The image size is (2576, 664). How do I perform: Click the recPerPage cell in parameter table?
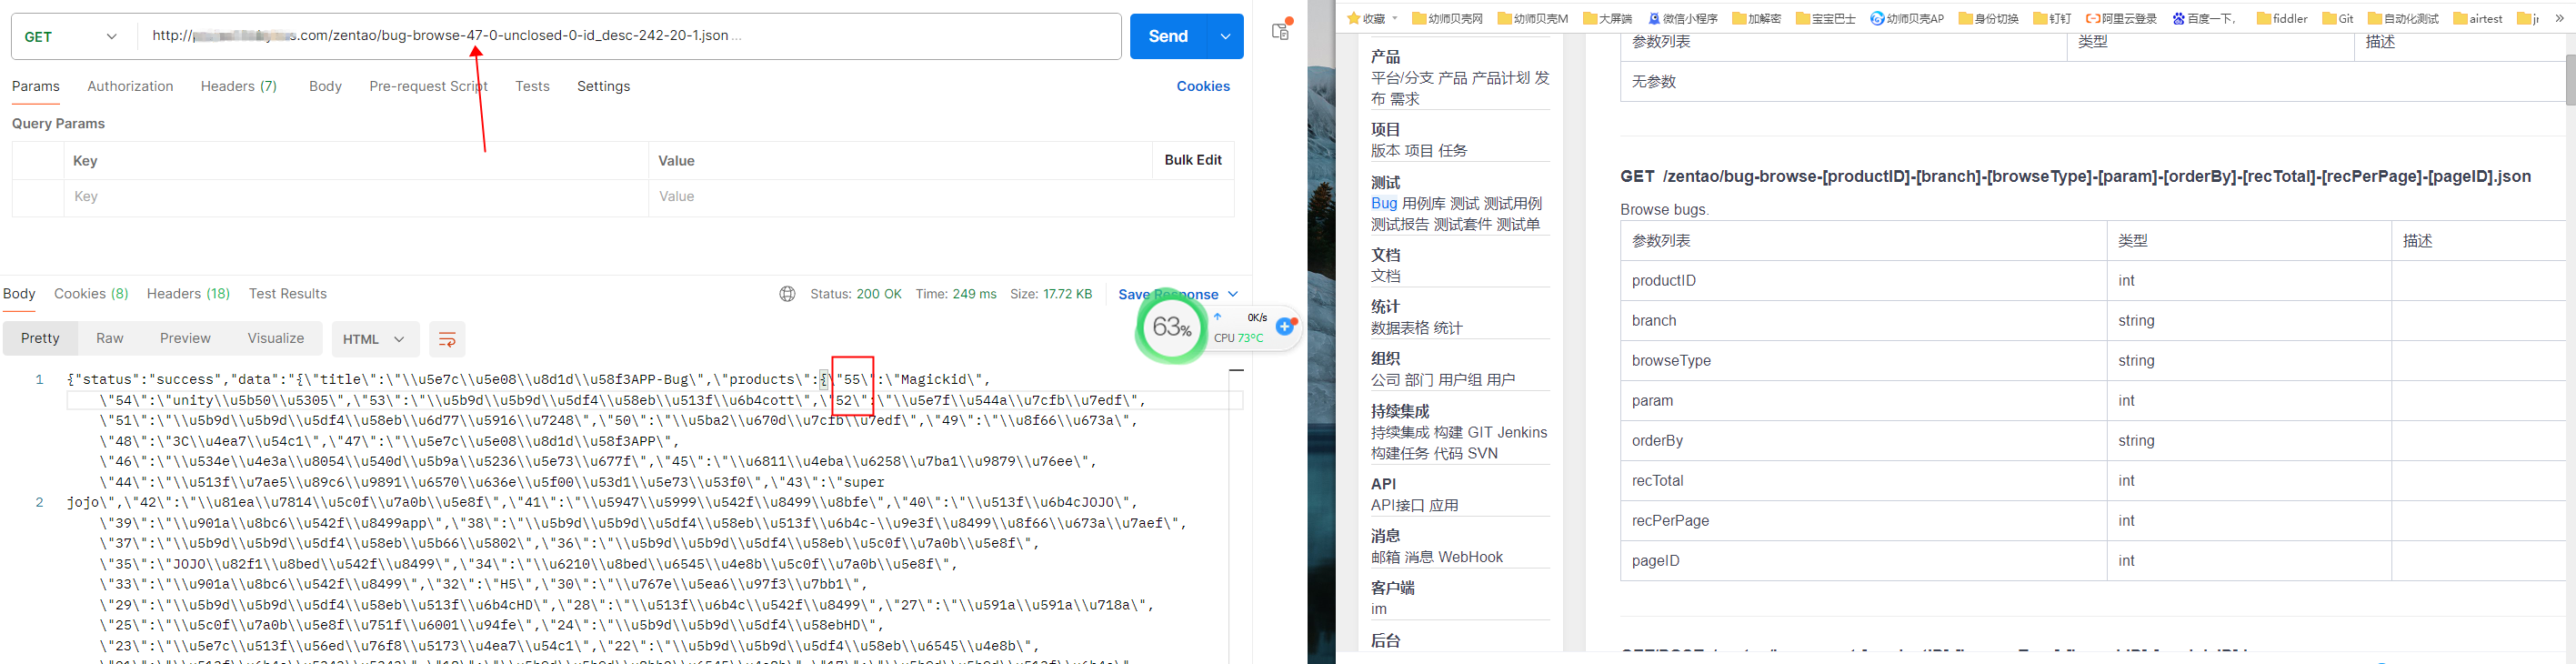pyautogui.click(x=1864, y=521)
